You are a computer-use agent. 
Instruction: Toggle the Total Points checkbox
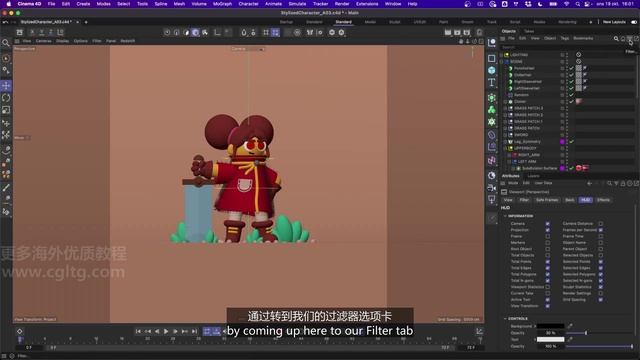click(548, 262)
